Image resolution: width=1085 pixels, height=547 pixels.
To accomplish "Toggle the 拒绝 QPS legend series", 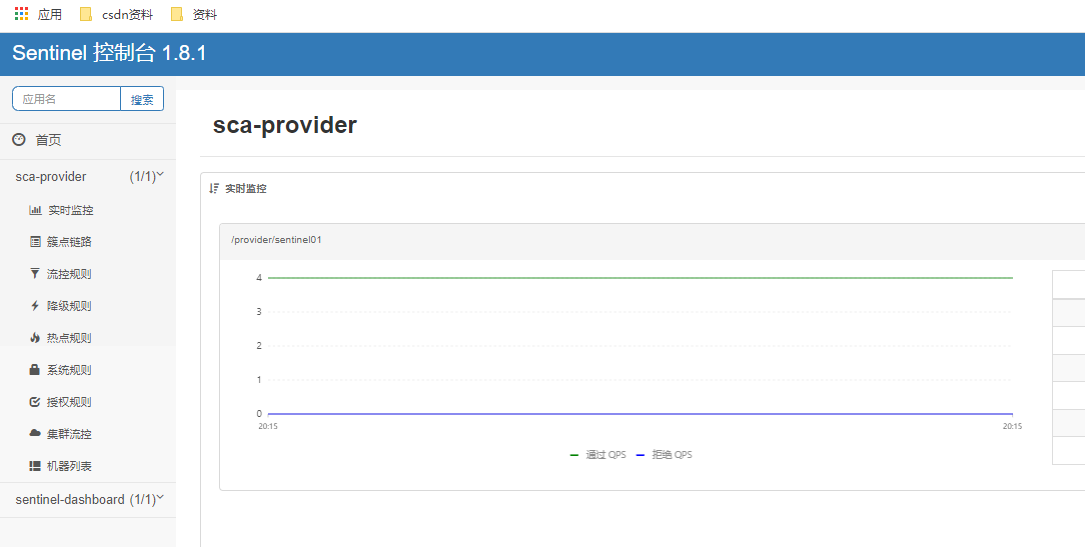I will [x=664, y=455].
